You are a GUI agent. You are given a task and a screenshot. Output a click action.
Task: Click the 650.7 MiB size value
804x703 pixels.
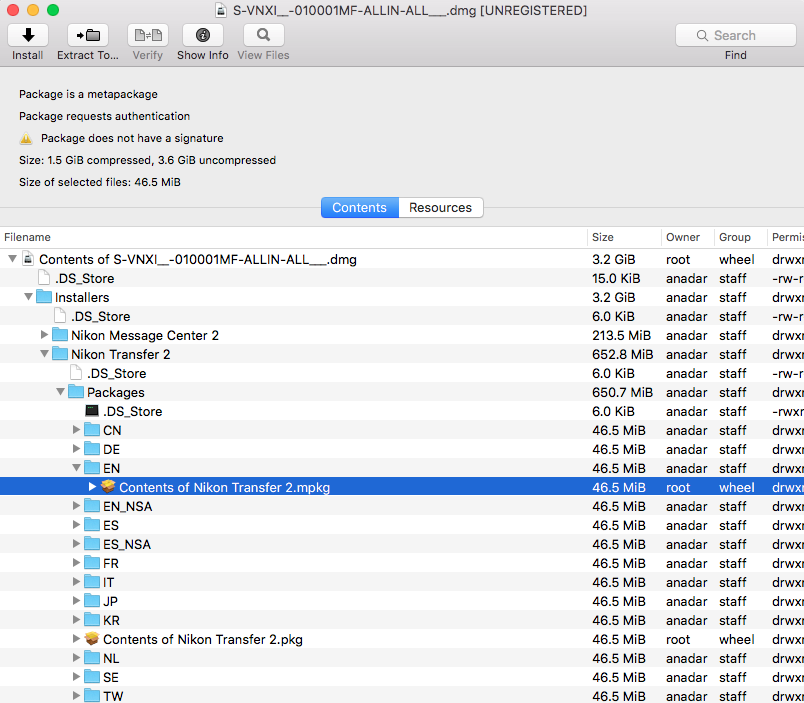coord(622,392)
